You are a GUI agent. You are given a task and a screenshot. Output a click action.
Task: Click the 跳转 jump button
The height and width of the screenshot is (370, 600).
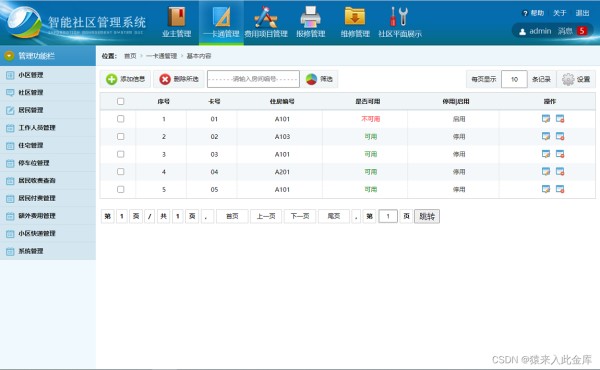coord(427,216)
